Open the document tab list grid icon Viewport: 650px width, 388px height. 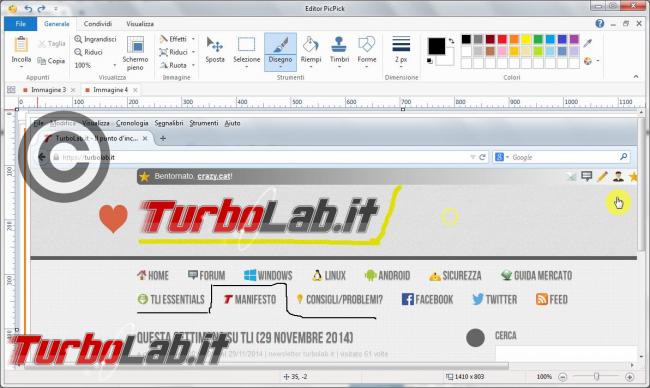point(11,90)
